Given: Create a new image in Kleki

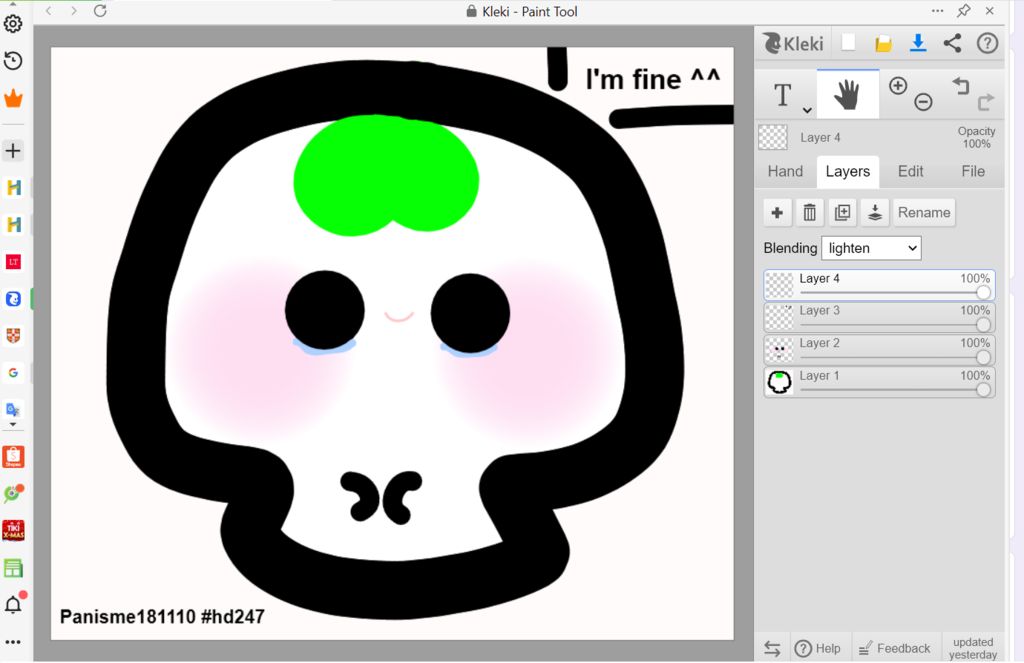Looking at the screenshot, I should (848, 42).
